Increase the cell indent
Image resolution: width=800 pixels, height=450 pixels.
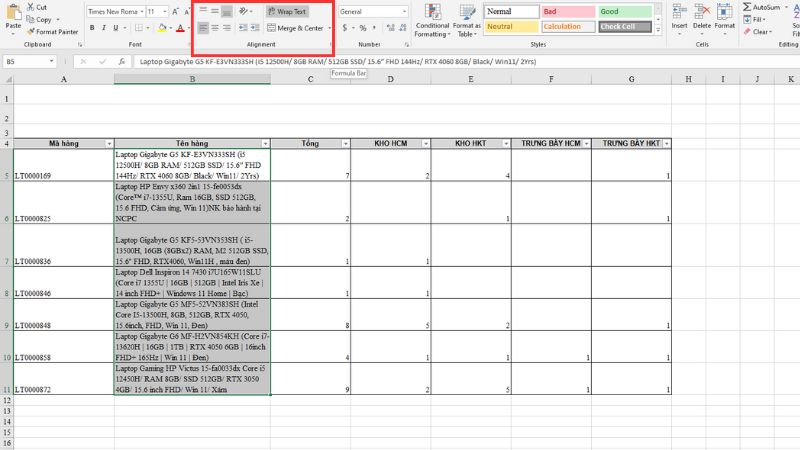click(x=255, y=28)
